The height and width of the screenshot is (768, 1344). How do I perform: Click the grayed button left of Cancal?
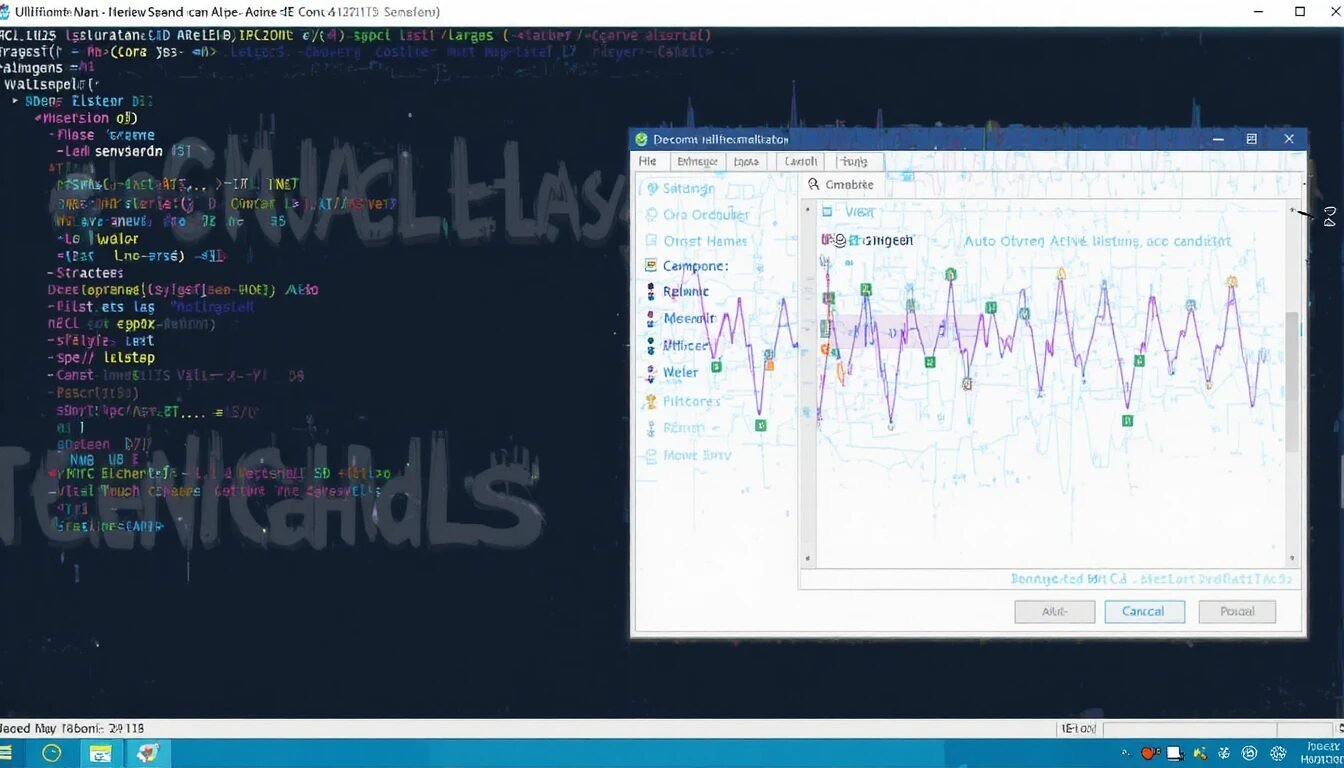tap(1054, 611)
